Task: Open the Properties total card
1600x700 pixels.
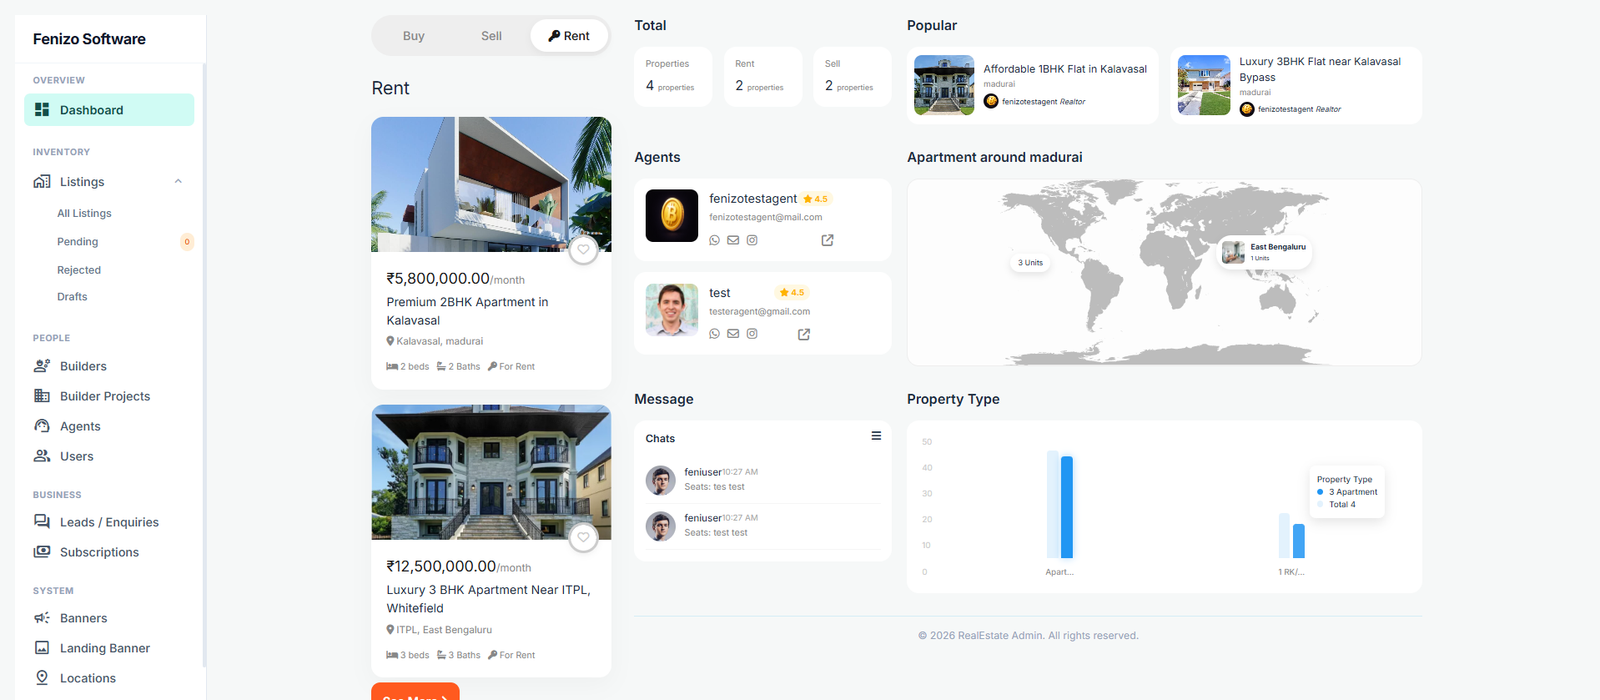Action: click(673, 76)
